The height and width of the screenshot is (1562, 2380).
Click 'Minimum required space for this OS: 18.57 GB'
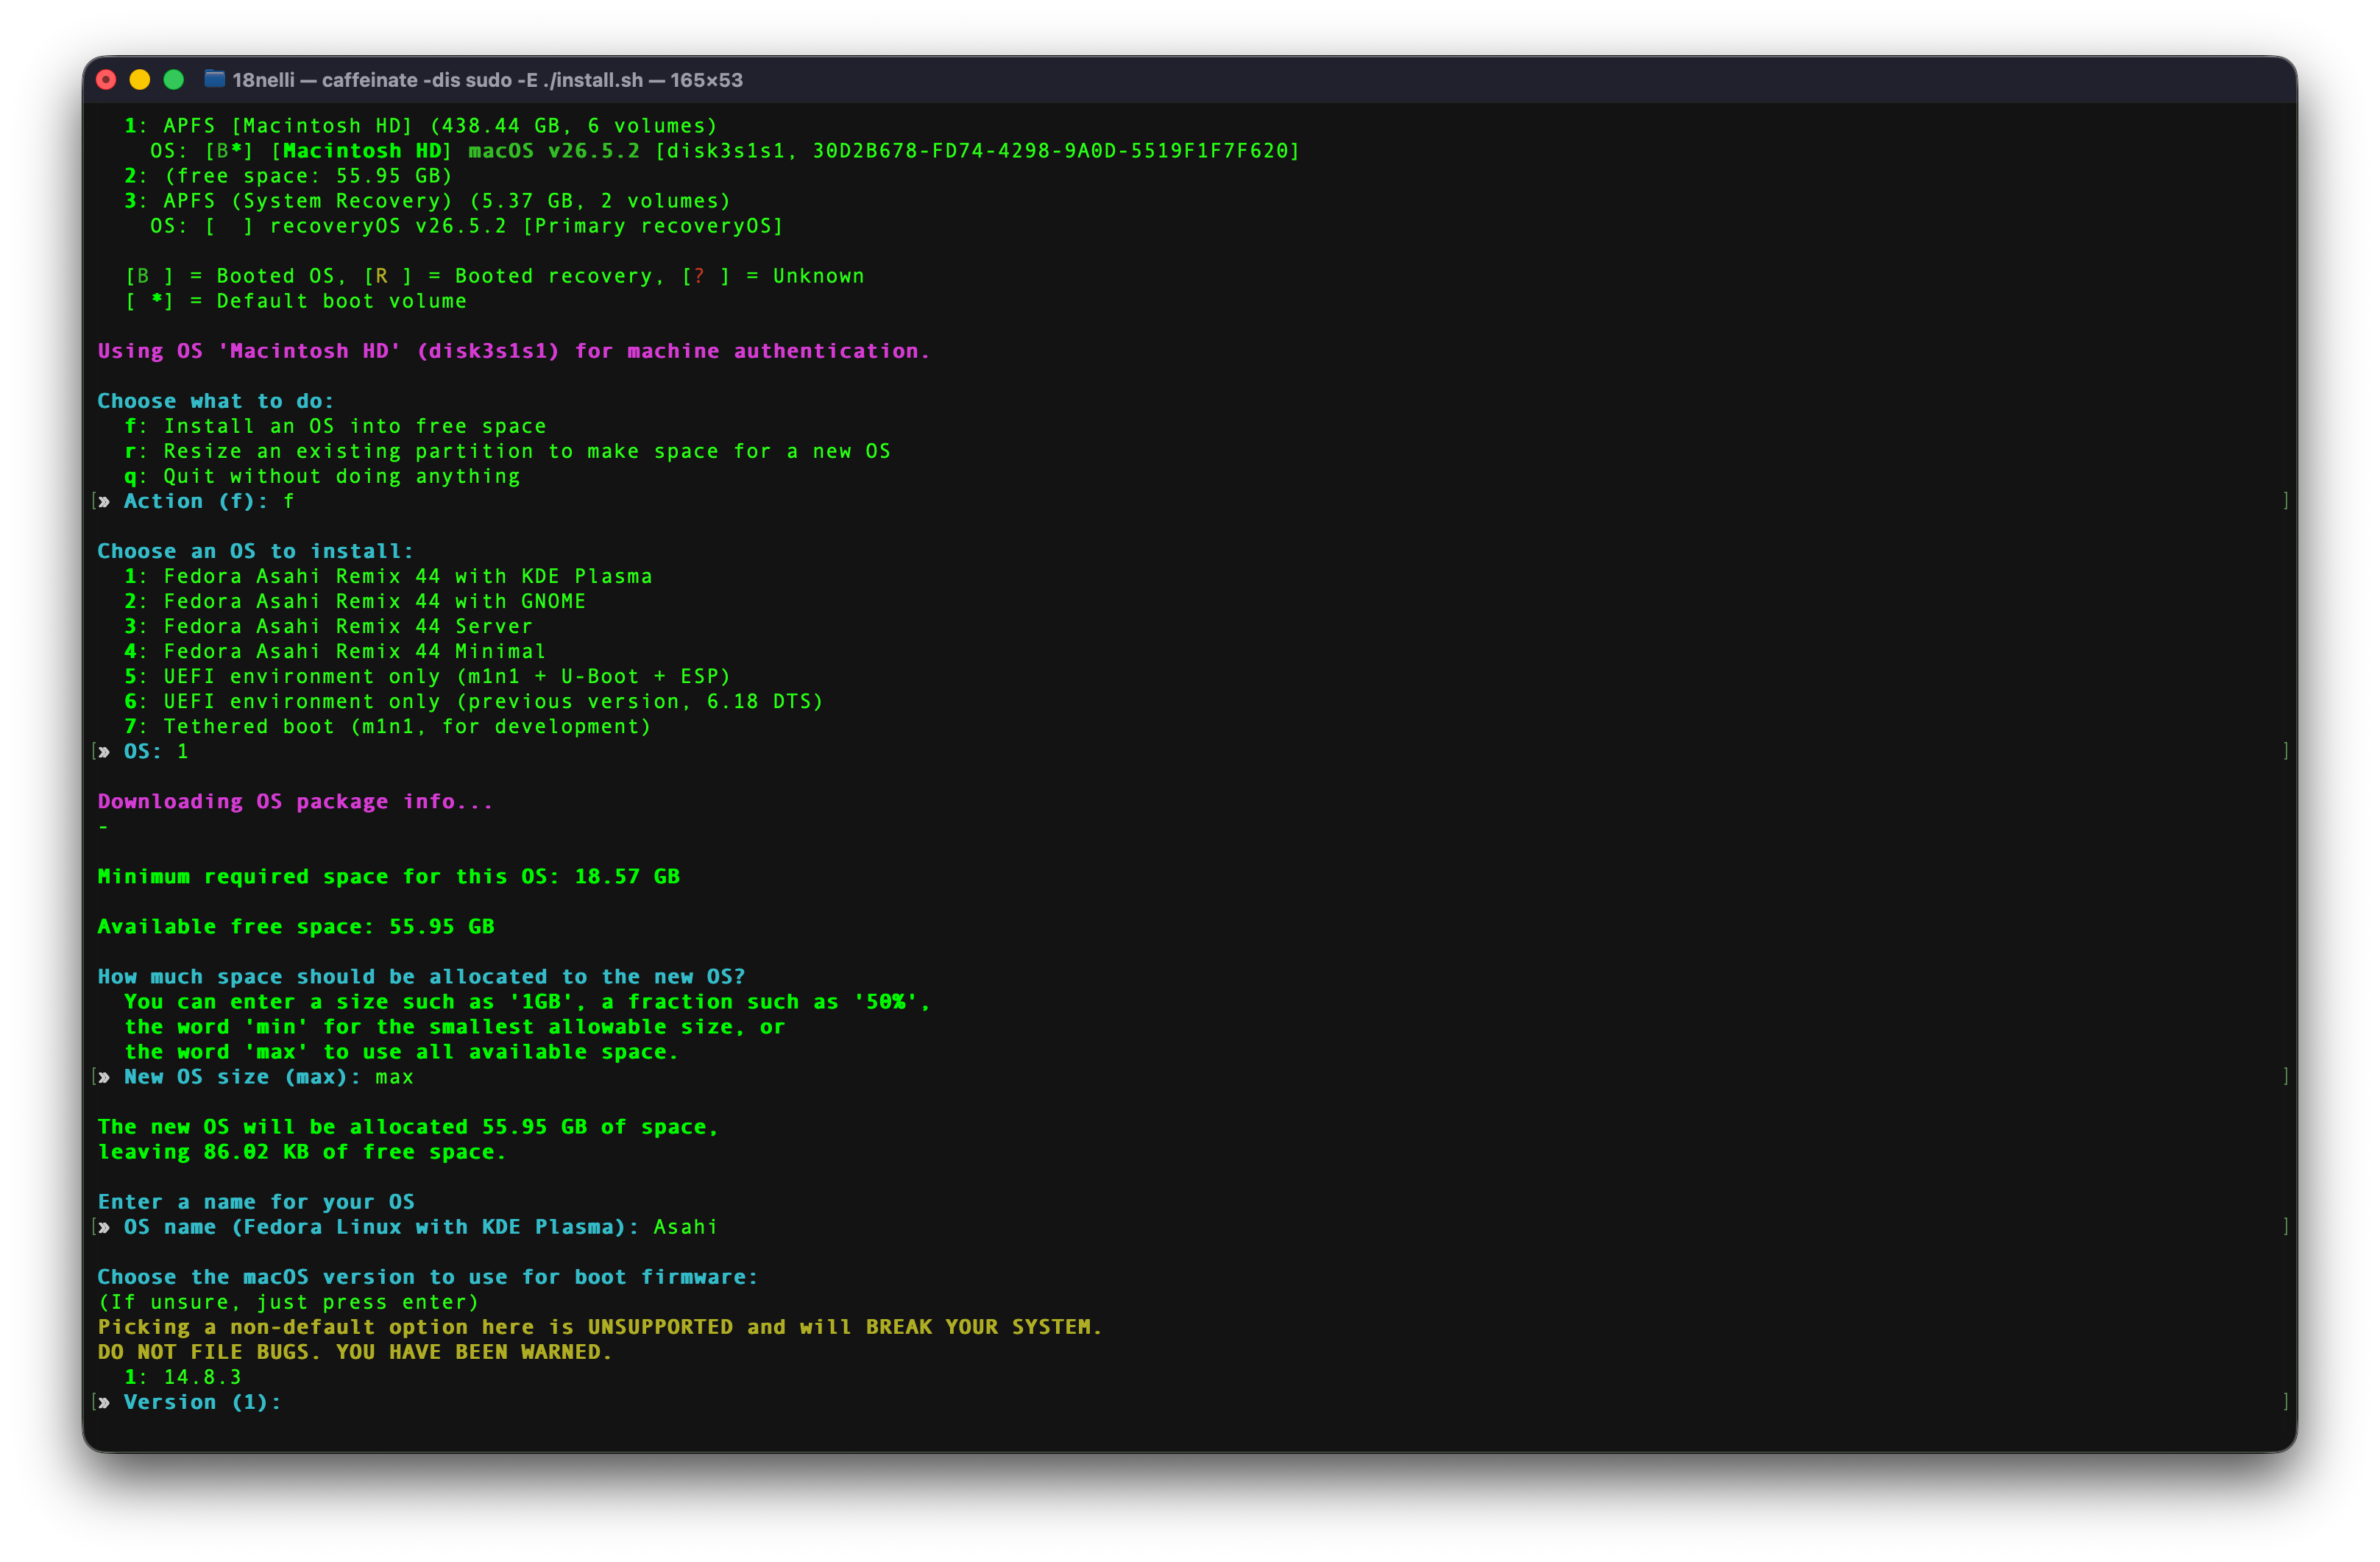(388, 876)
